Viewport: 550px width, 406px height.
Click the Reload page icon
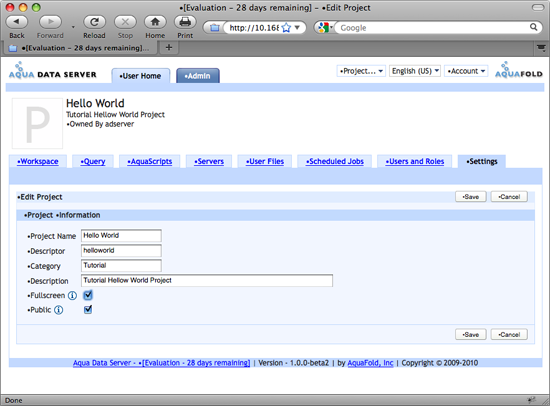94,22
